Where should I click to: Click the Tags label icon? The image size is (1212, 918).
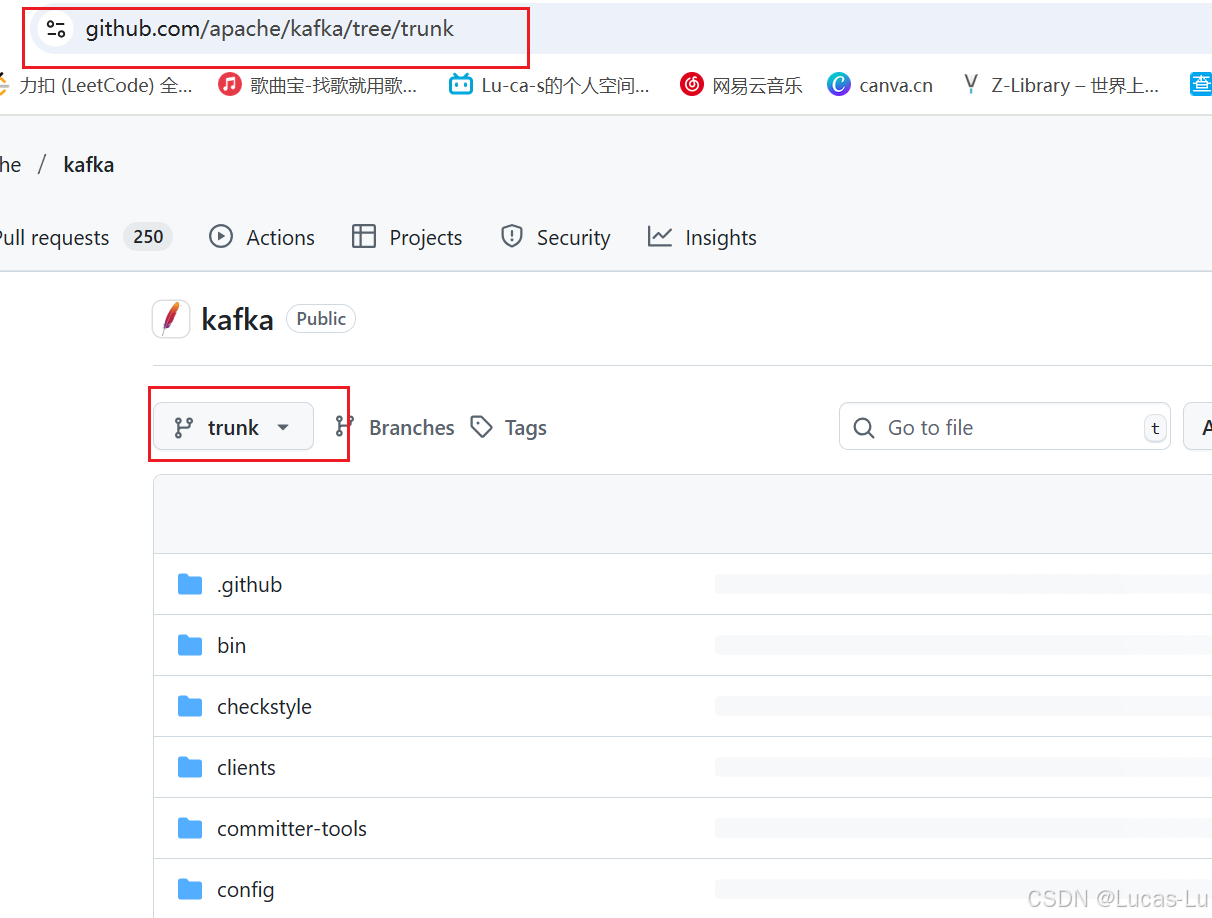[x=482, y=427]
